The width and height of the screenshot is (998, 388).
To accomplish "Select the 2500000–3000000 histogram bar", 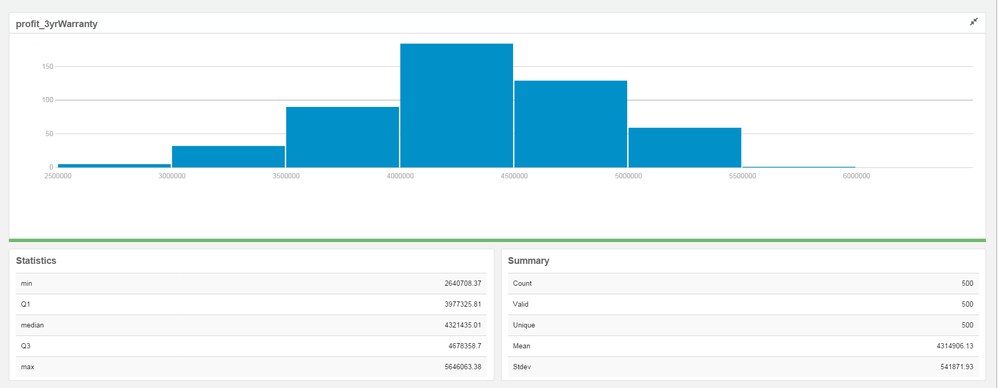I will 115,165.
